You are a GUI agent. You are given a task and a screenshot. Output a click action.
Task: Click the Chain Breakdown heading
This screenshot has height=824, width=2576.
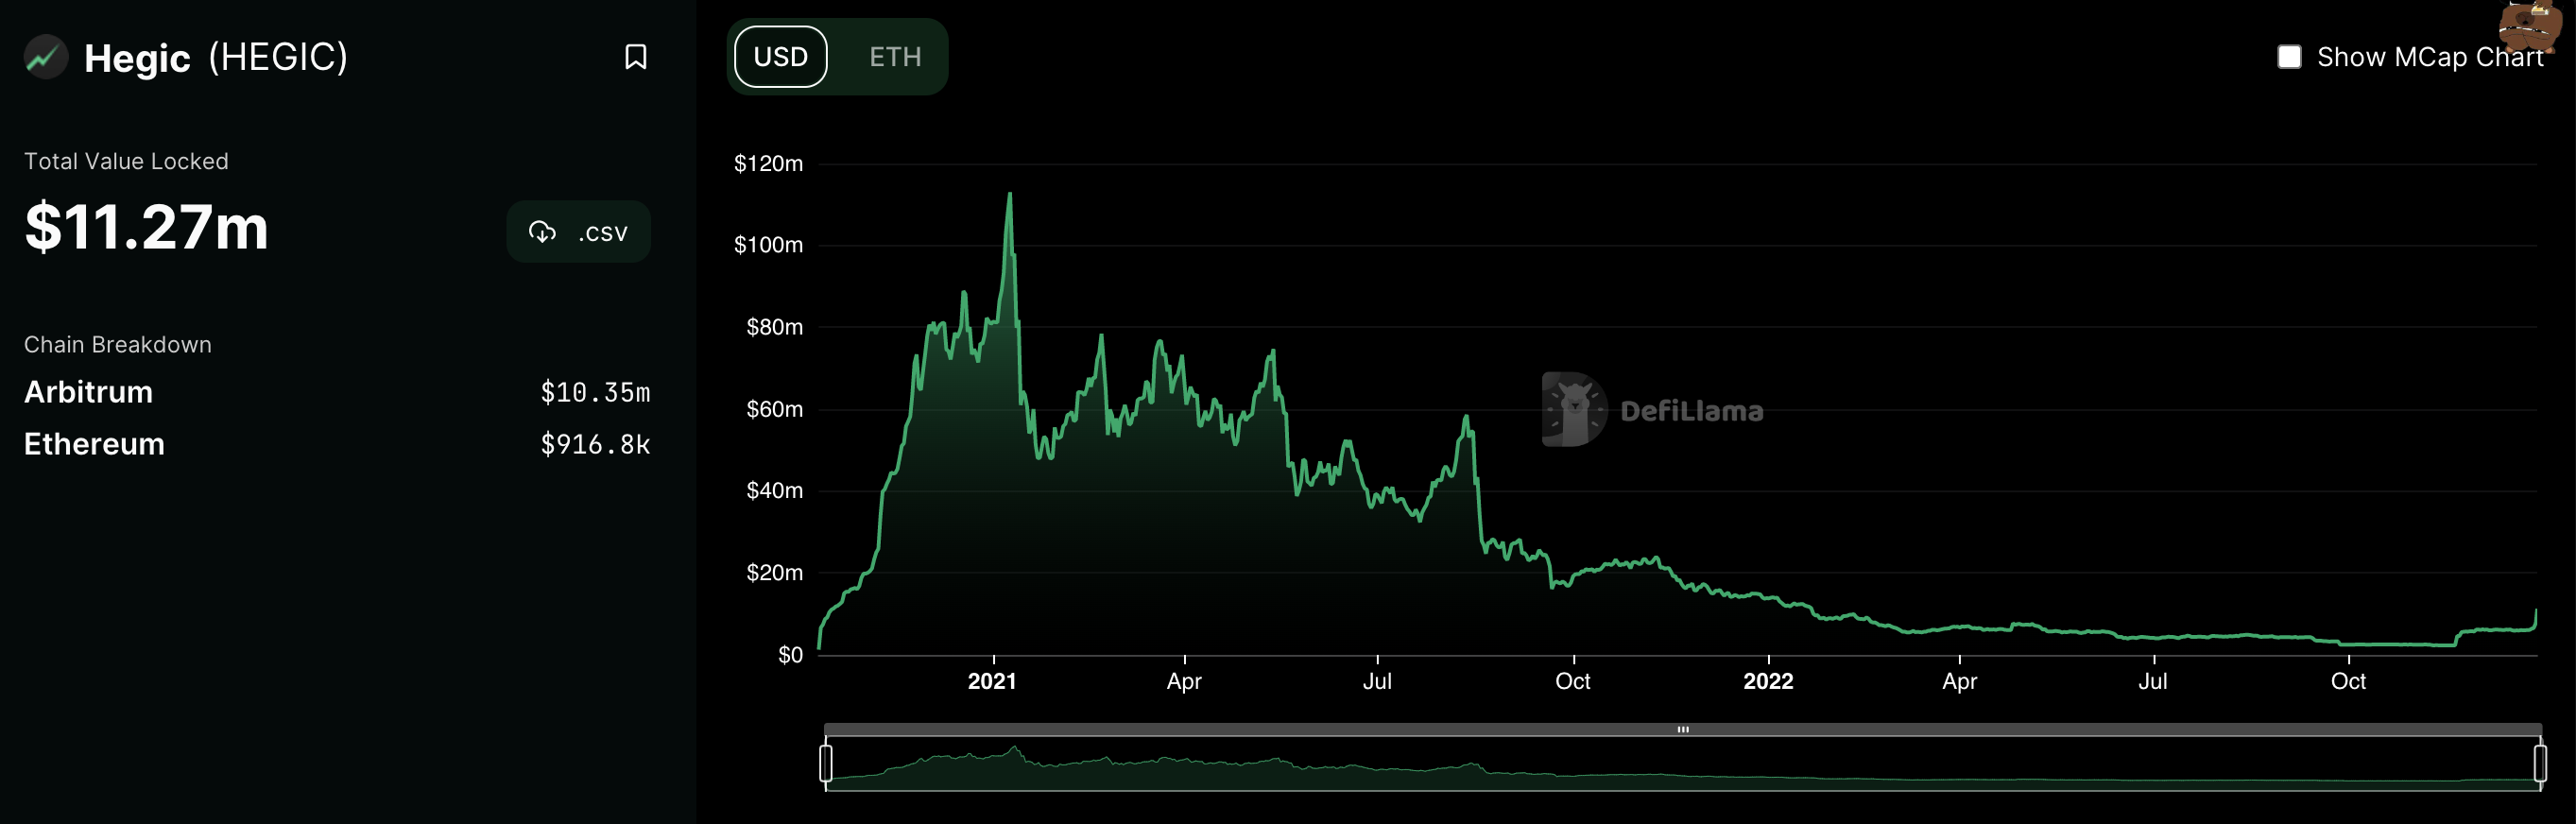click(118, 344)
